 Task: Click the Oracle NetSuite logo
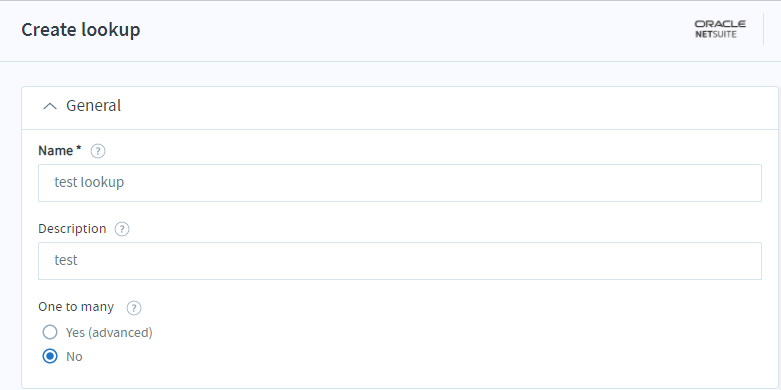tap(720, 29)
